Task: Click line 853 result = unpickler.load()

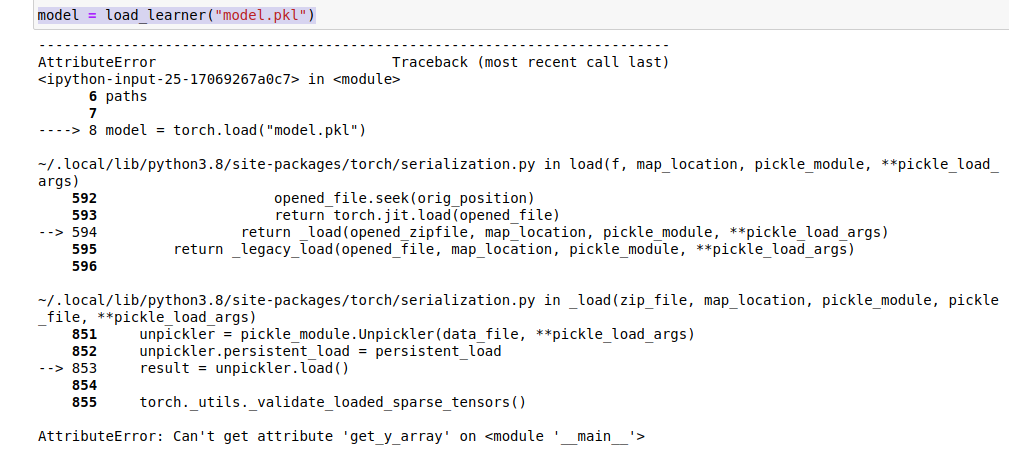Action: coord(244,368)
